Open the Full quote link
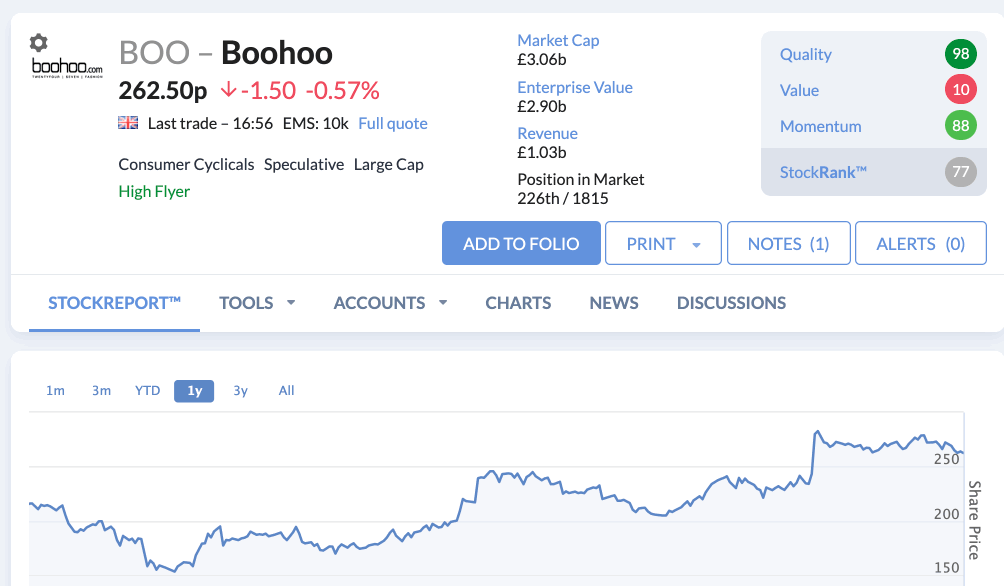 [x=393, y=124]
